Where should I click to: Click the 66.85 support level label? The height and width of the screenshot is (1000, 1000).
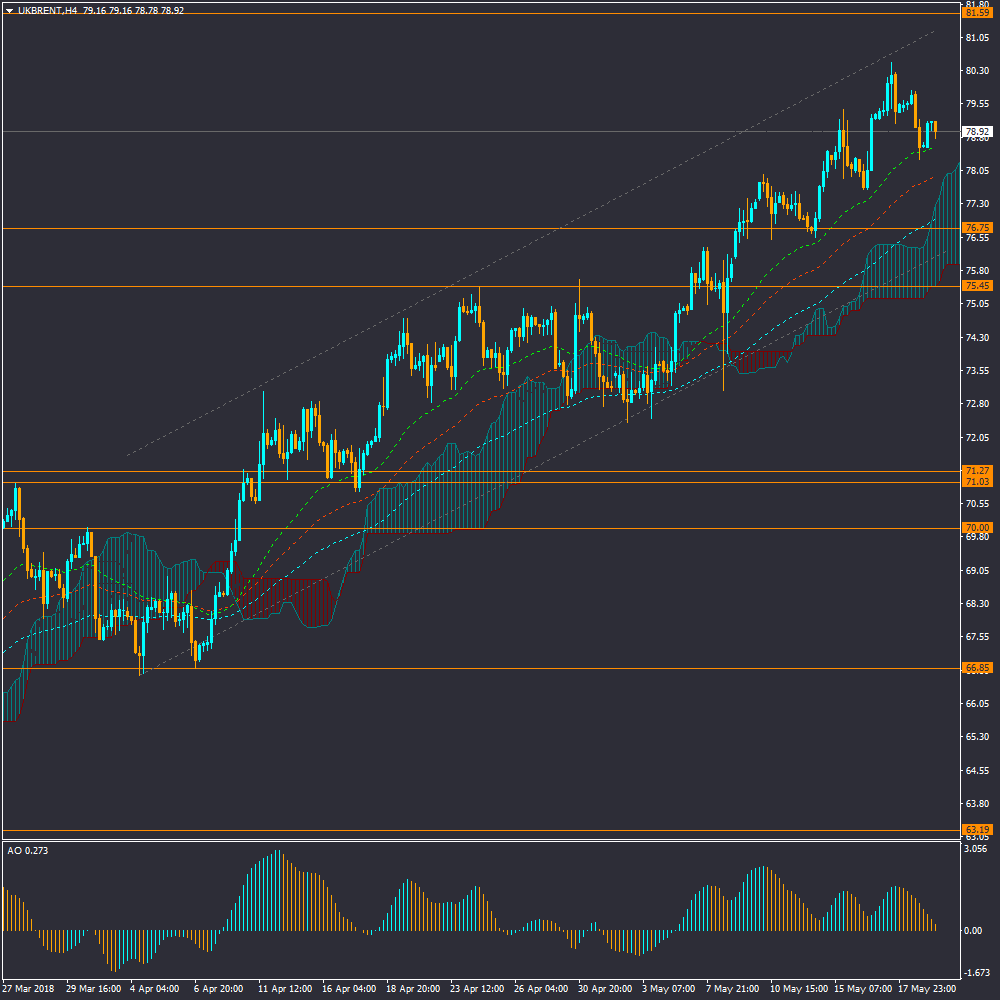(x=976, y=668)
